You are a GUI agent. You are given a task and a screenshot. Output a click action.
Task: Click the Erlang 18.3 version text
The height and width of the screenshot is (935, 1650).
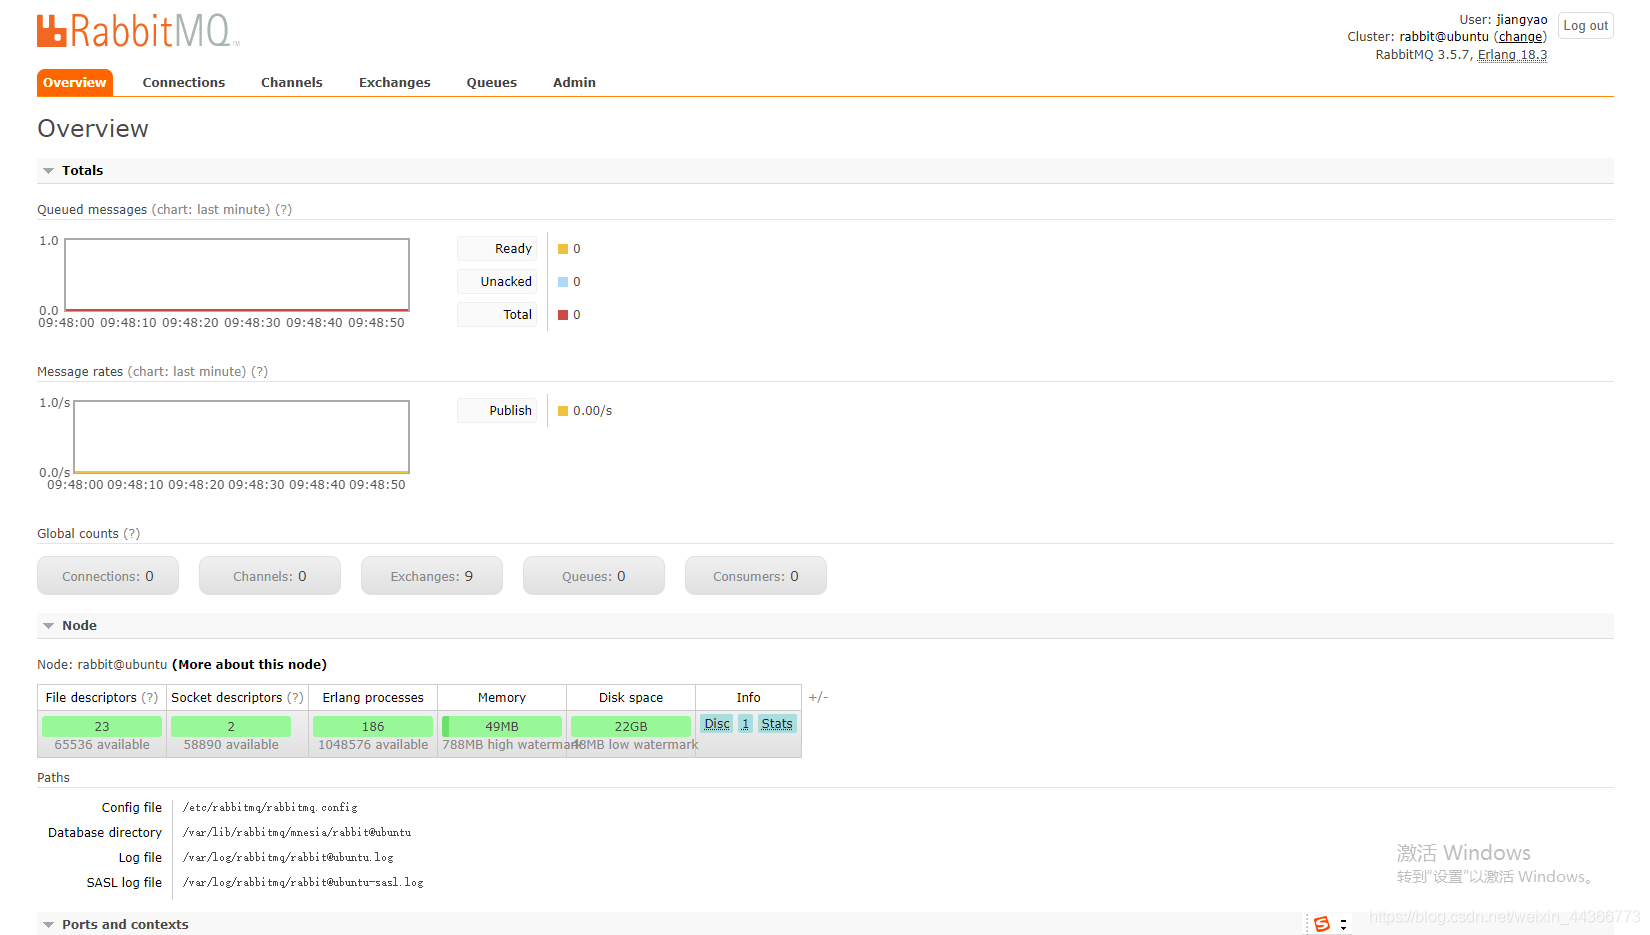(1512, 55)
